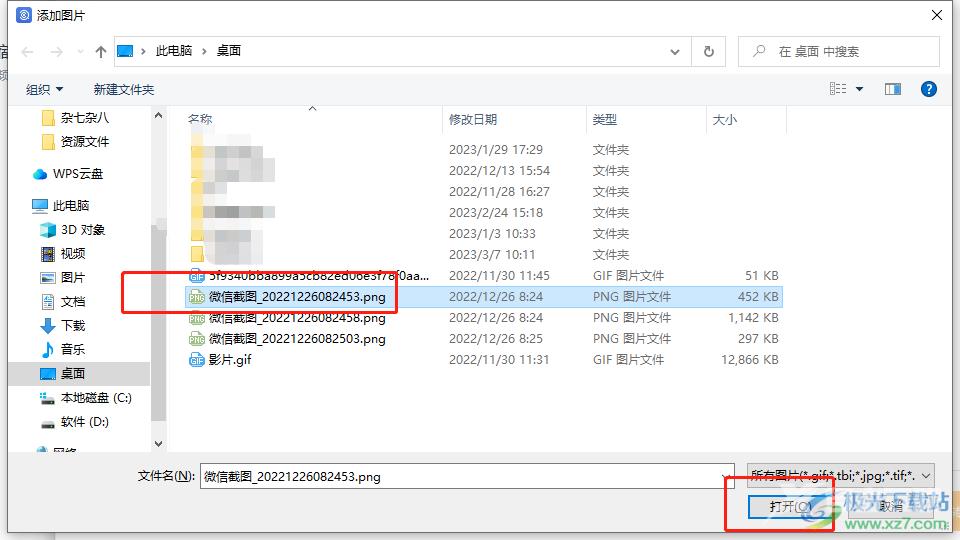The image size is (960, 540).
Task: Close the 添加图片 dialog
Action: [937, 15]
